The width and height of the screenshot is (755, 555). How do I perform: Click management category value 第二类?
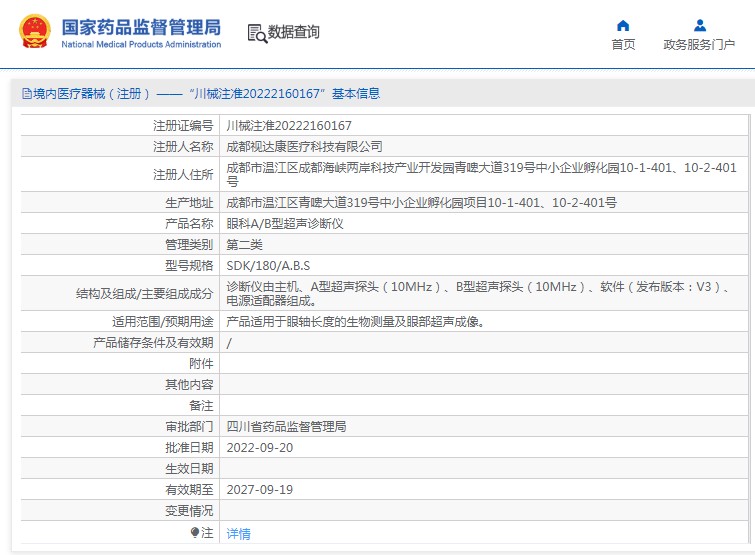click(x=244, y=245)
